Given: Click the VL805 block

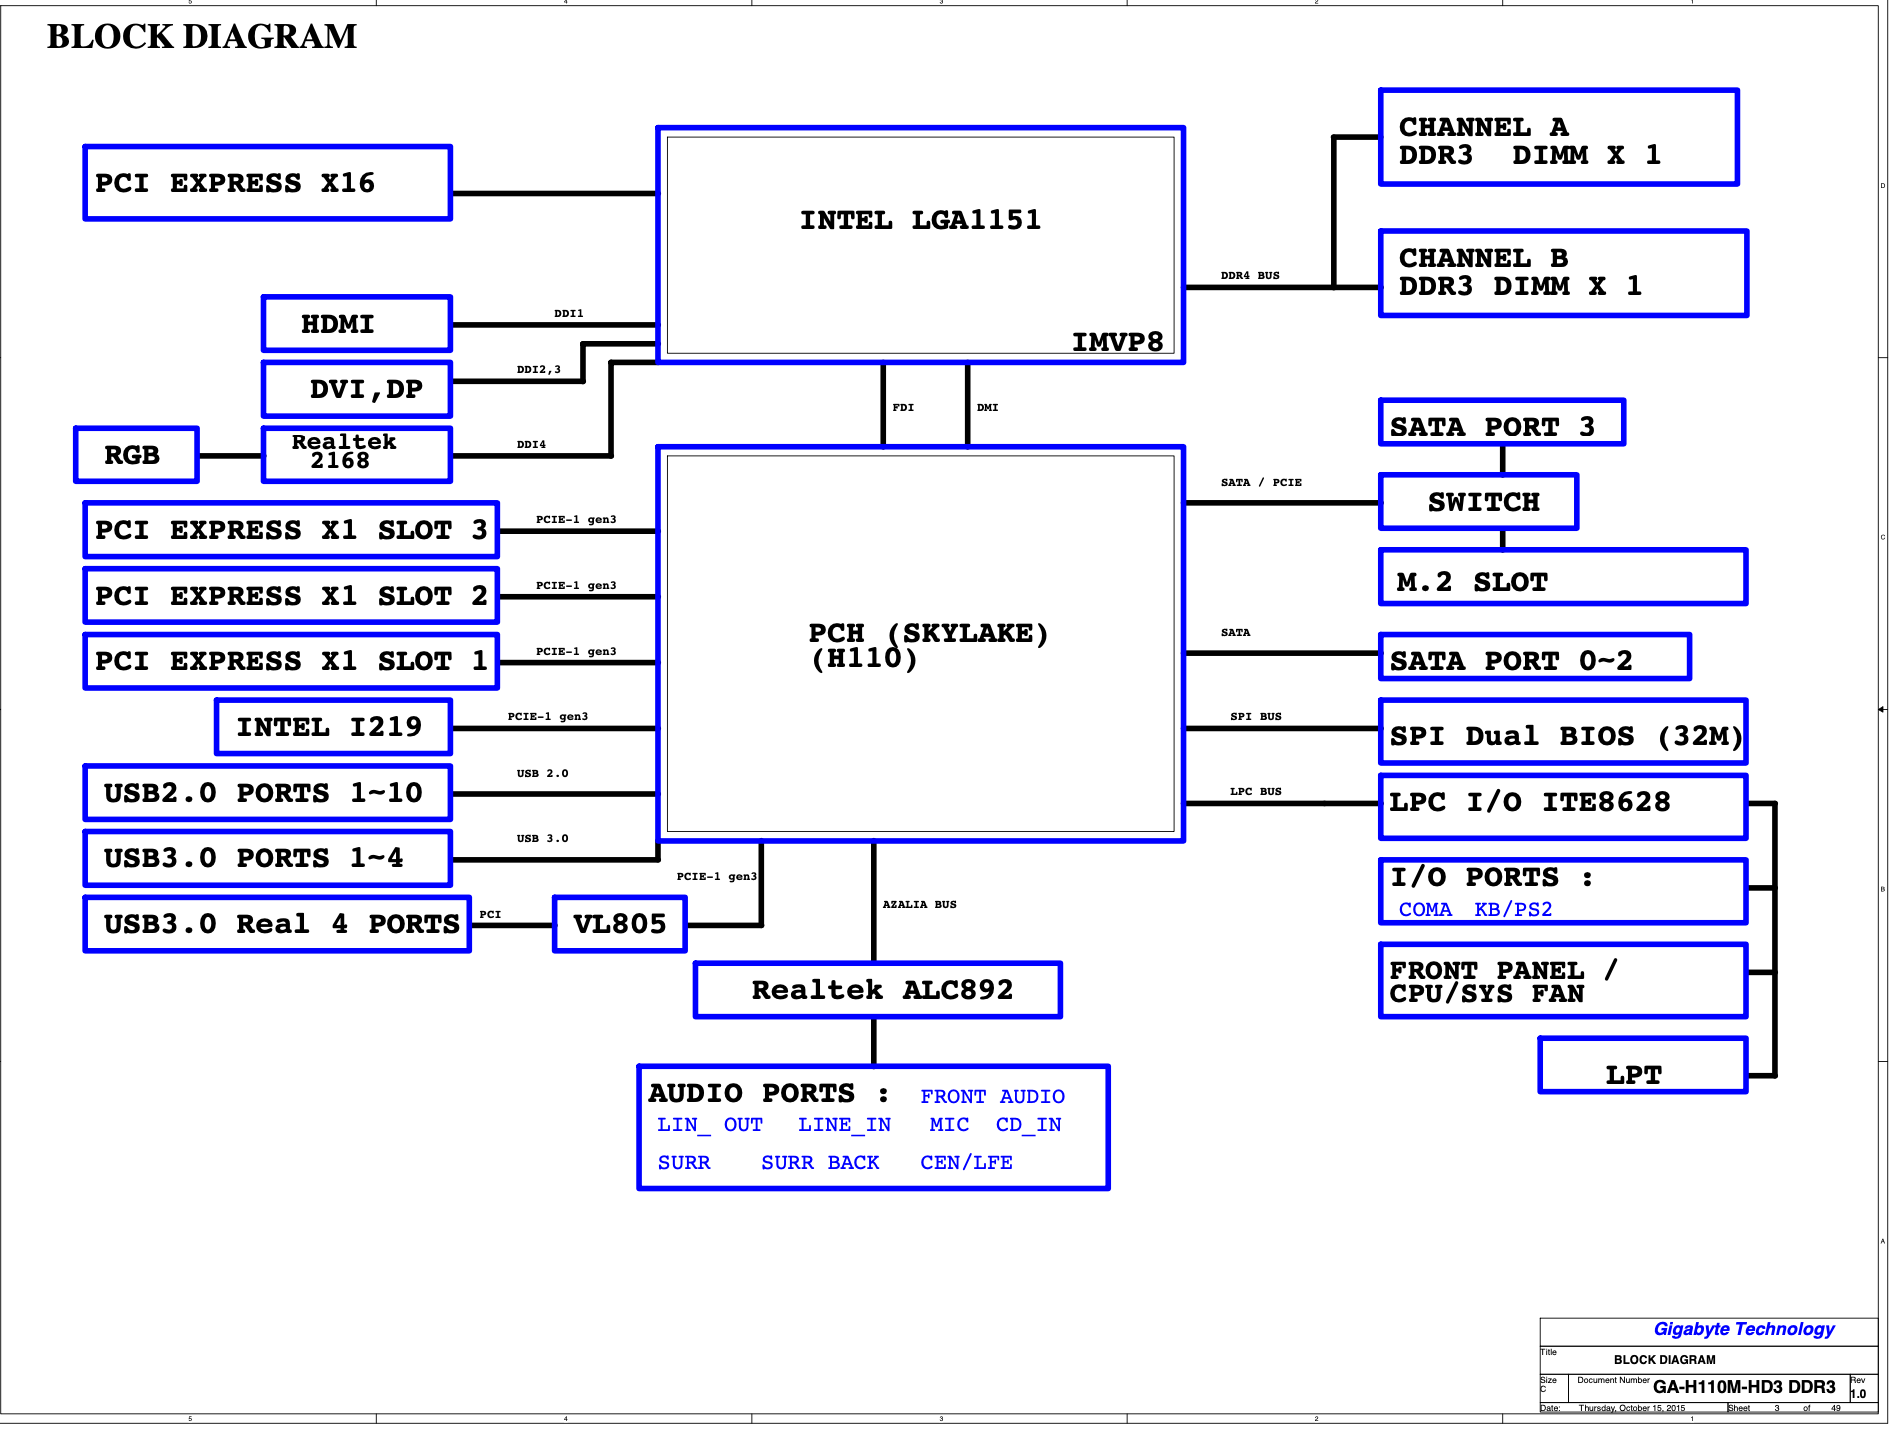Looking at the screenshot, I should click(x=620, y=924).
